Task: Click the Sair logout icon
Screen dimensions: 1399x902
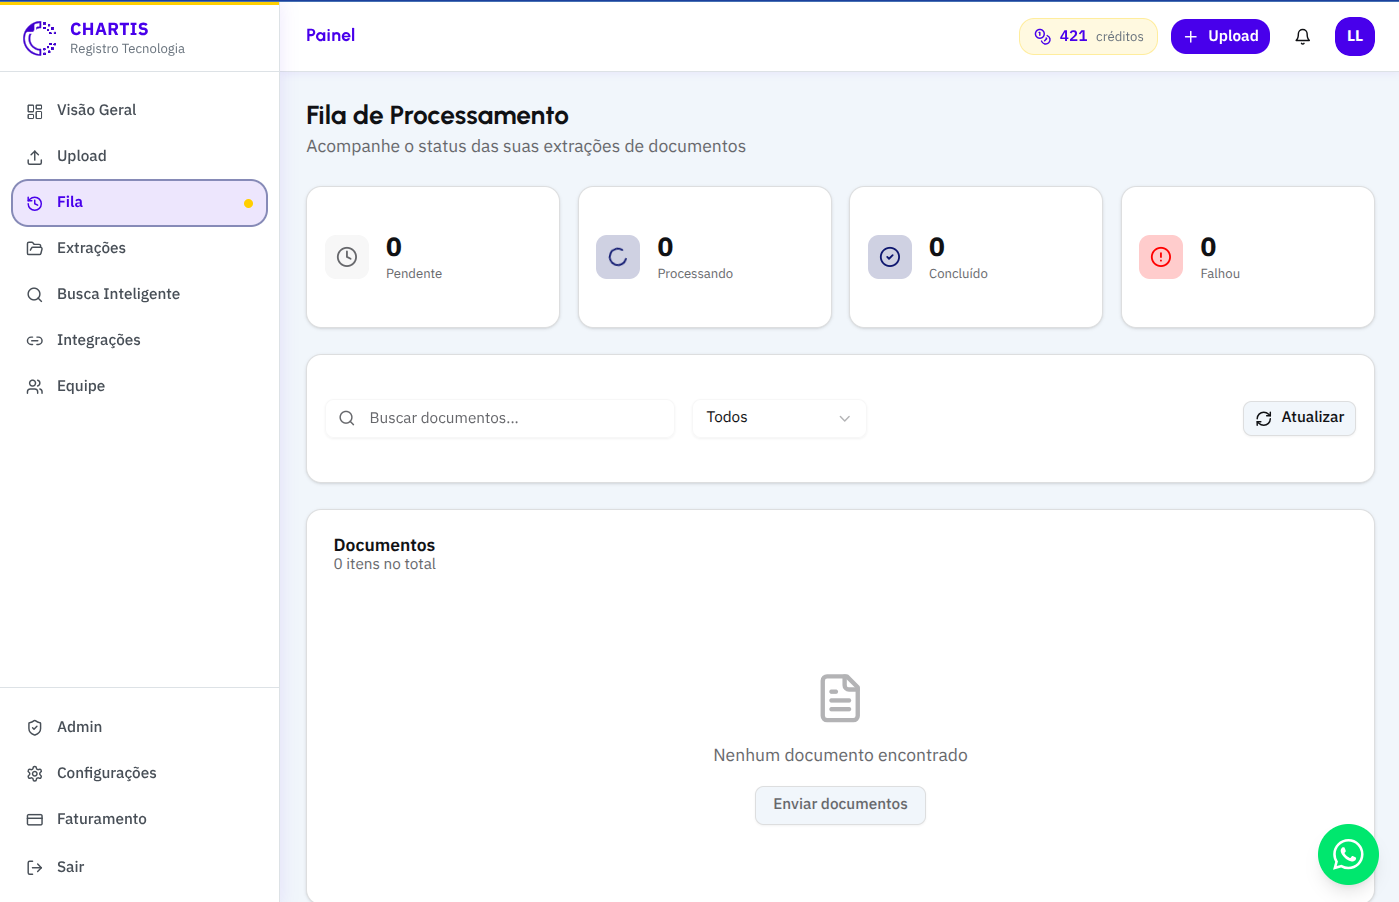Action: [x=35, y=868]
